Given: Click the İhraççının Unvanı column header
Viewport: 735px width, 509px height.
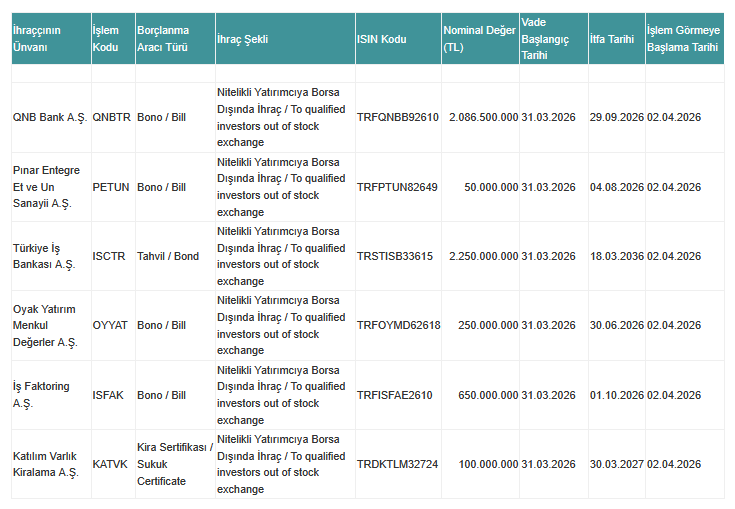Looking at the screenshot, I should click(37, 38).
